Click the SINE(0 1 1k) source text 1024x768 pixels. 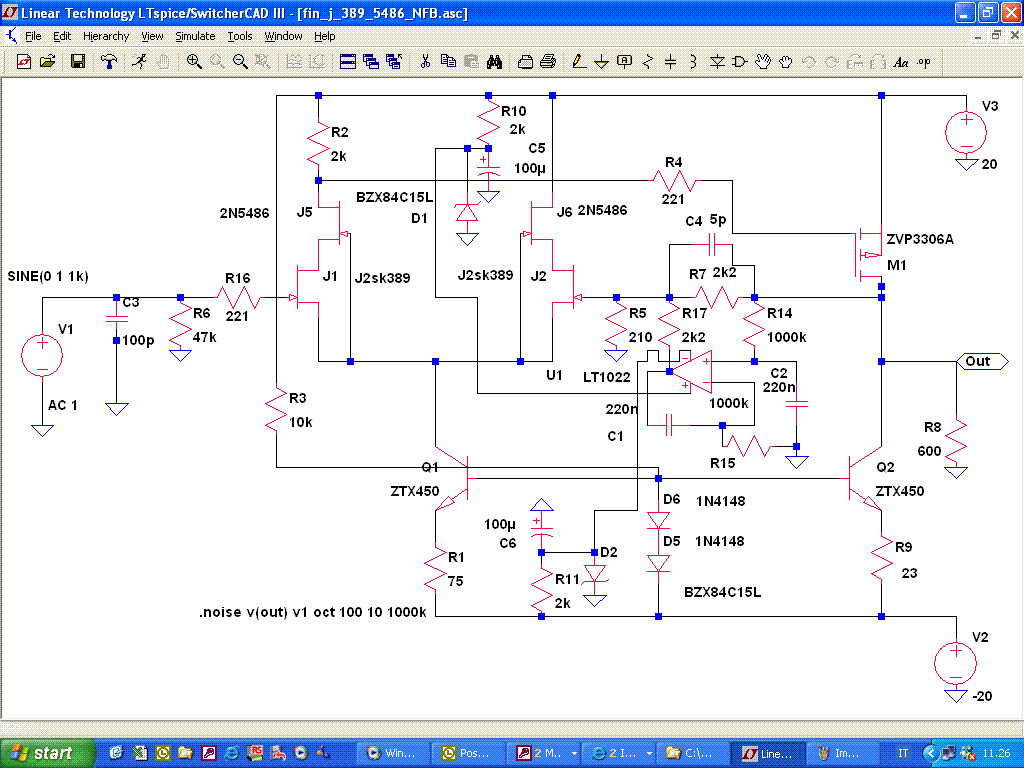pos(48,276)
